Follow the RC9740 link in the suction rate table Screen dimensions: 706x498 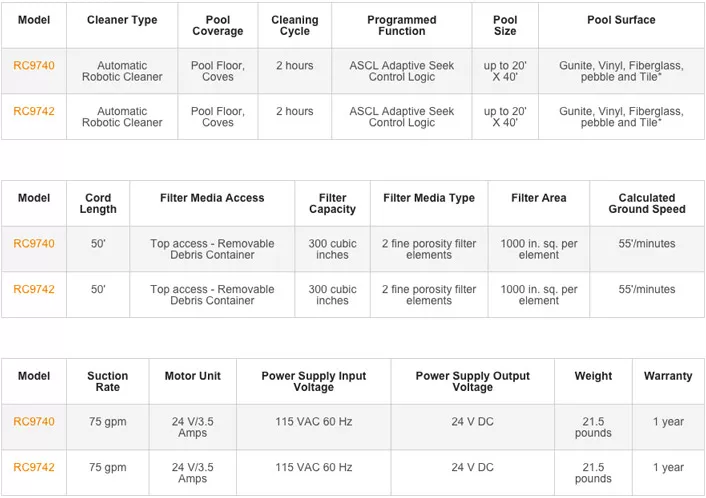click(34, 421)
